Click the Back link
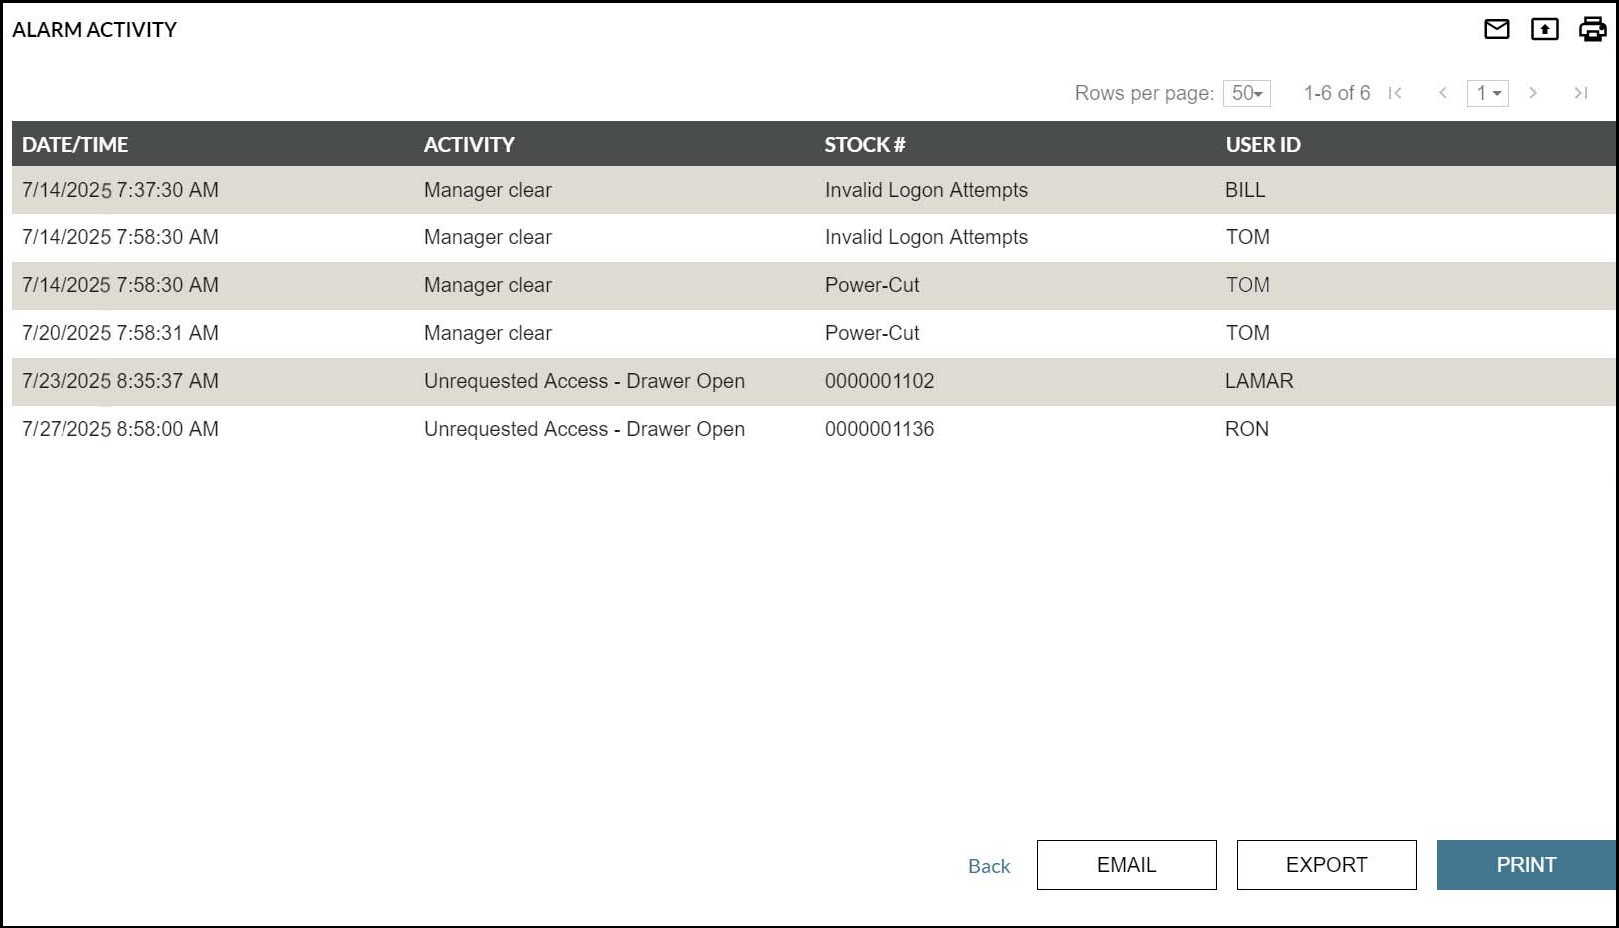 click(x=988, y=866)
